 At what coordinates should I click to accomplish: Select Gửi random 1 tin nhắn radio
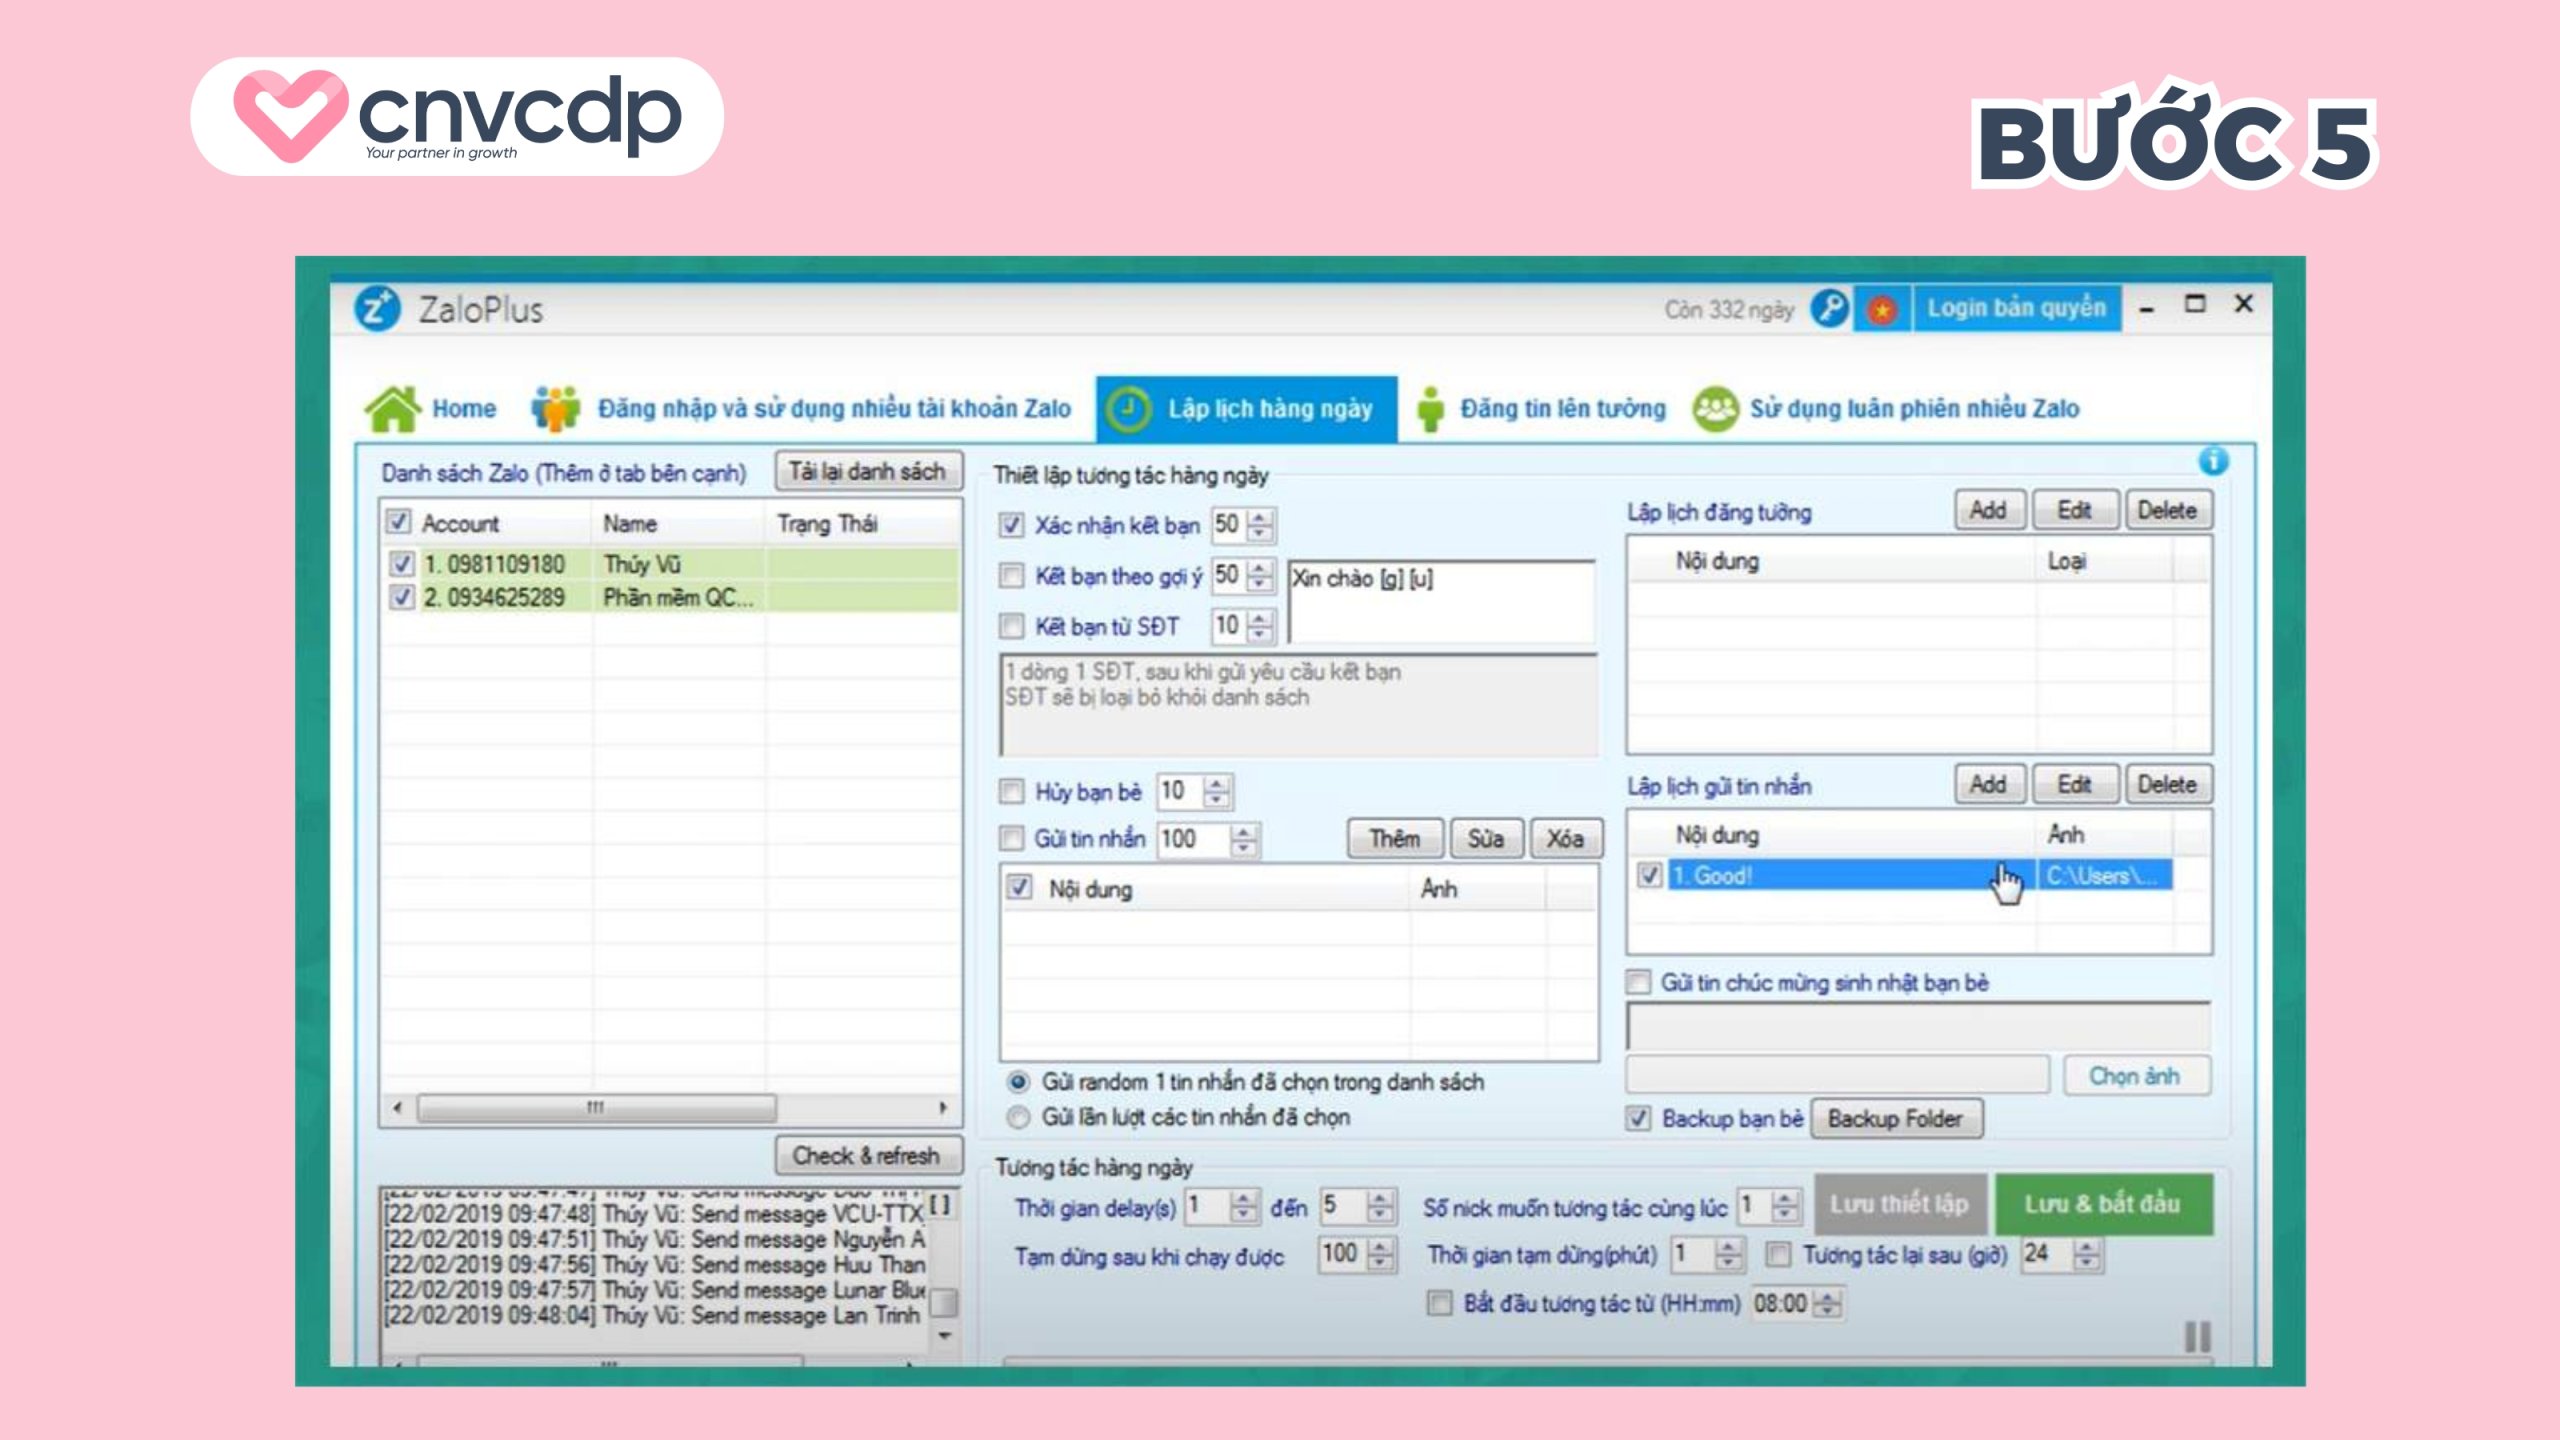point(1018,1082)
